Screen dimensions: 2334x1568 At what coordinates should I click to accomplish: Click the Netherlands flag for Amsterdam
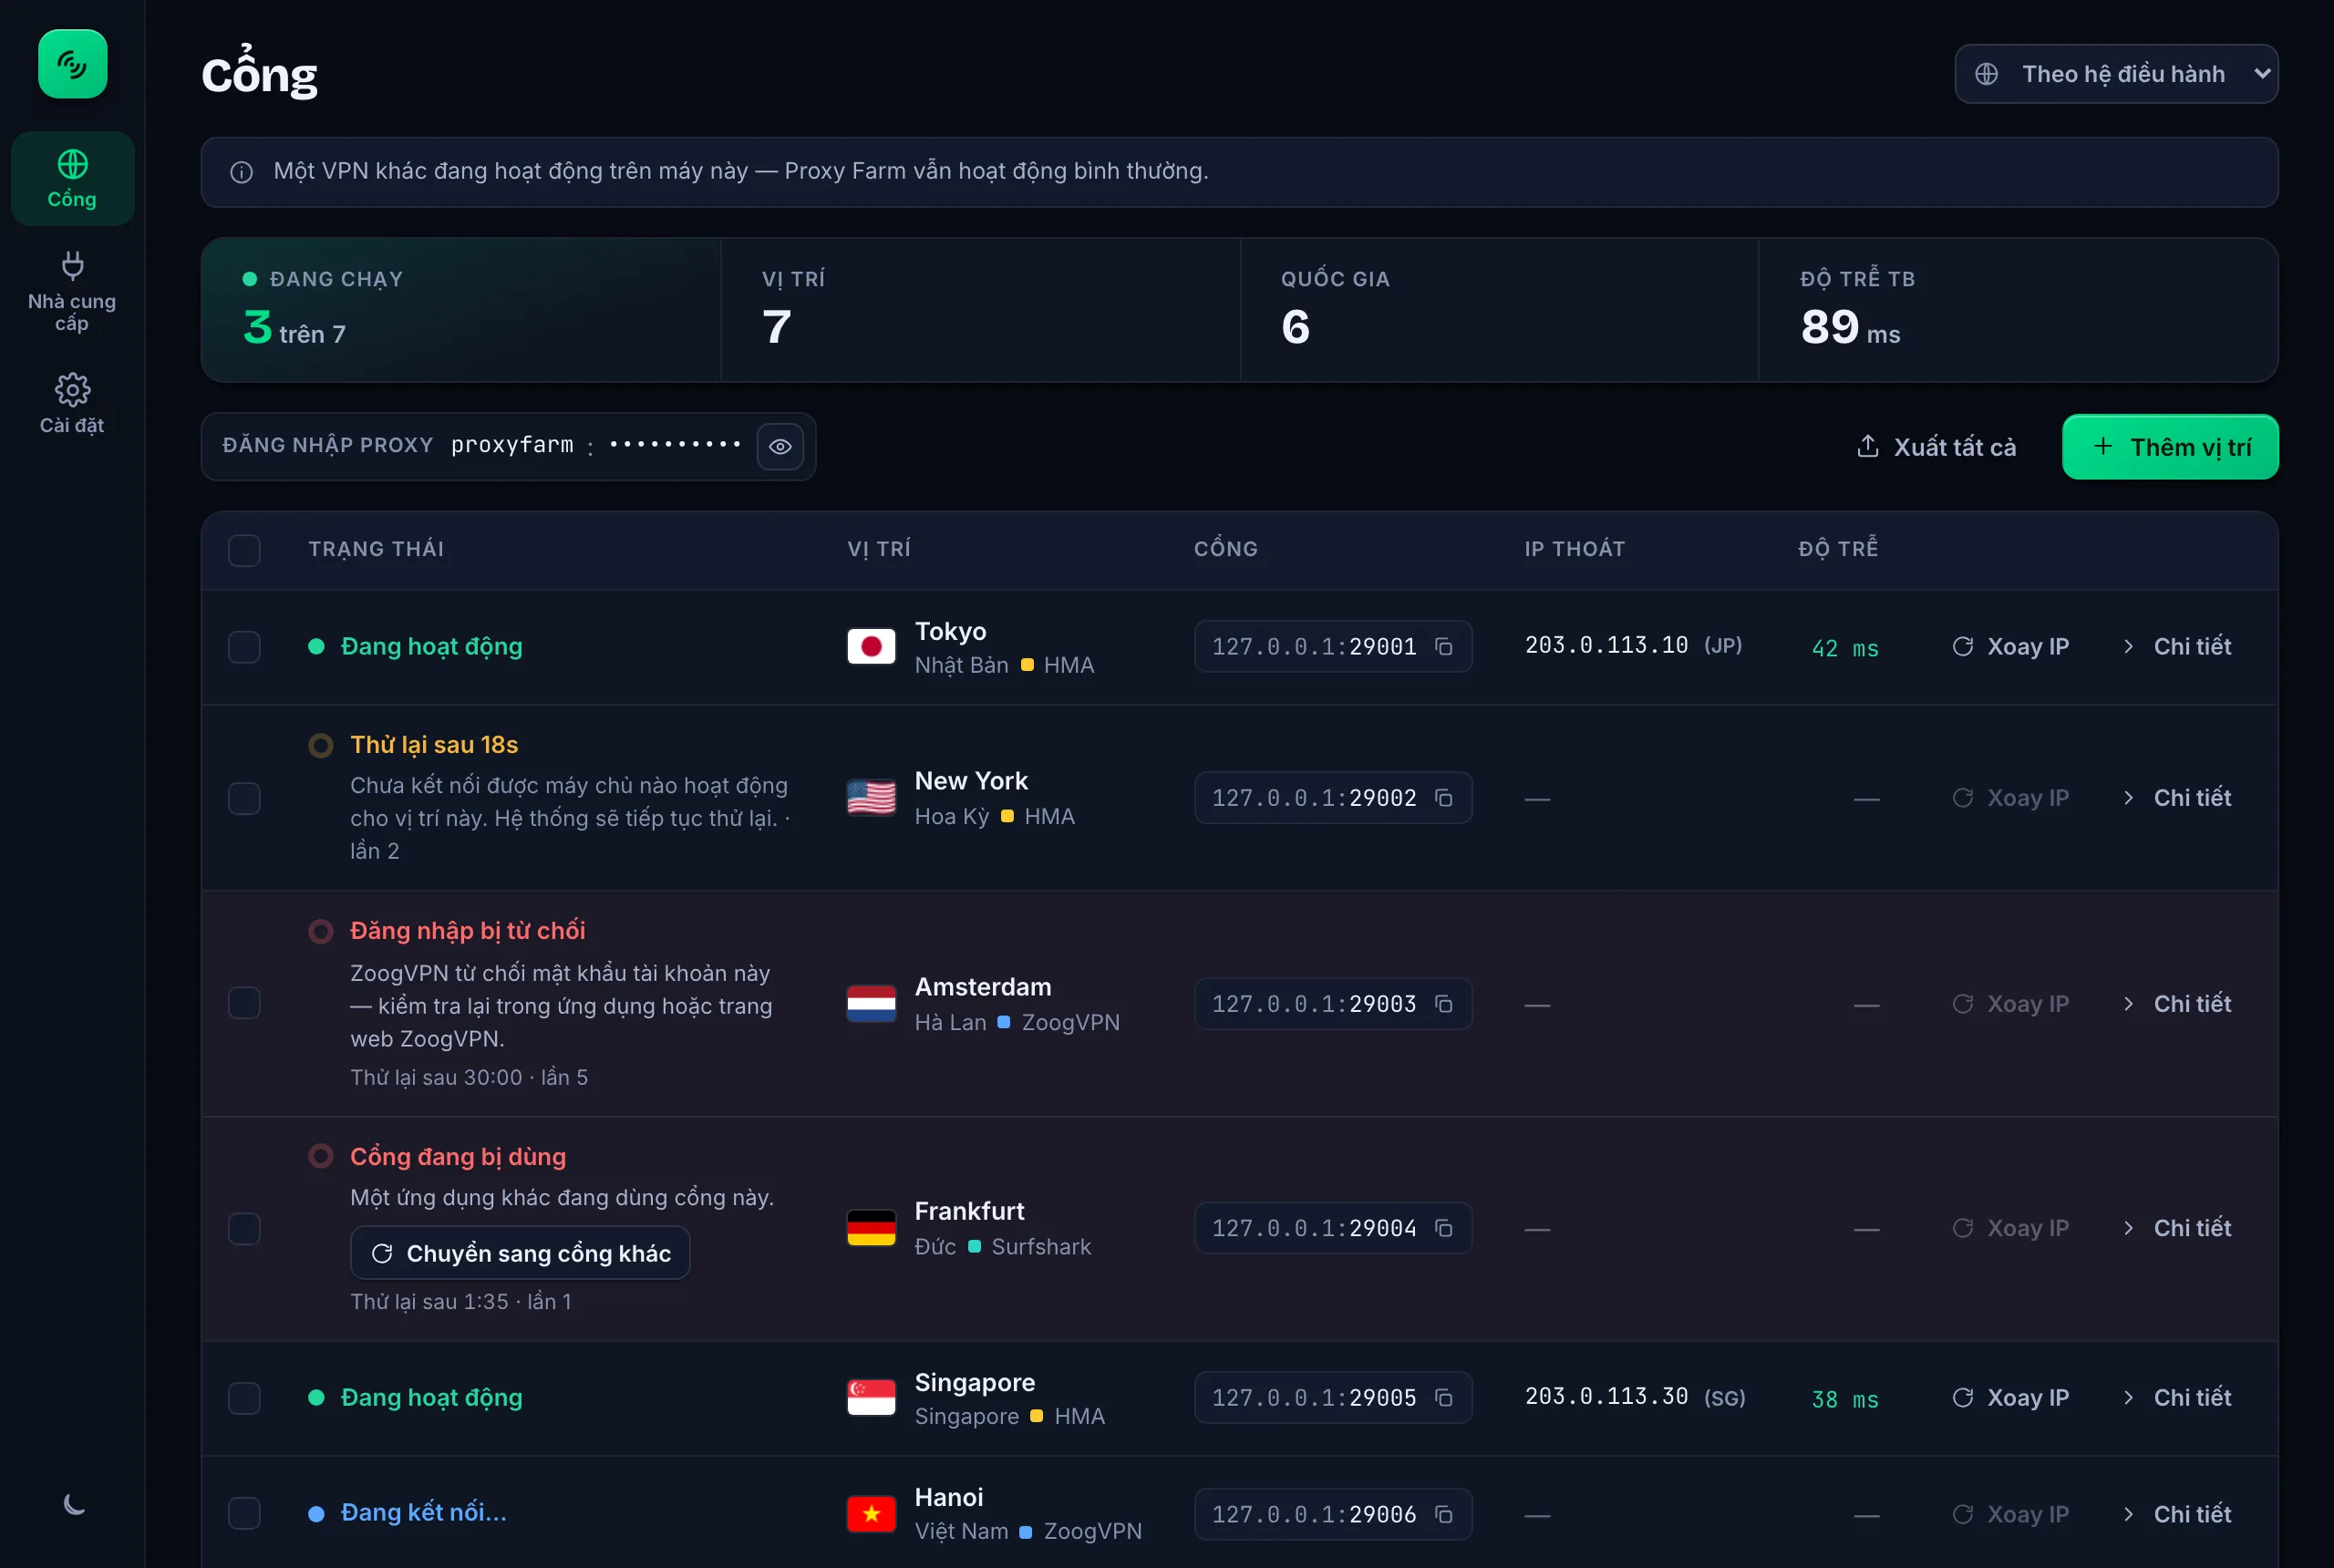pyautogui.click(x=871, y=1003)
